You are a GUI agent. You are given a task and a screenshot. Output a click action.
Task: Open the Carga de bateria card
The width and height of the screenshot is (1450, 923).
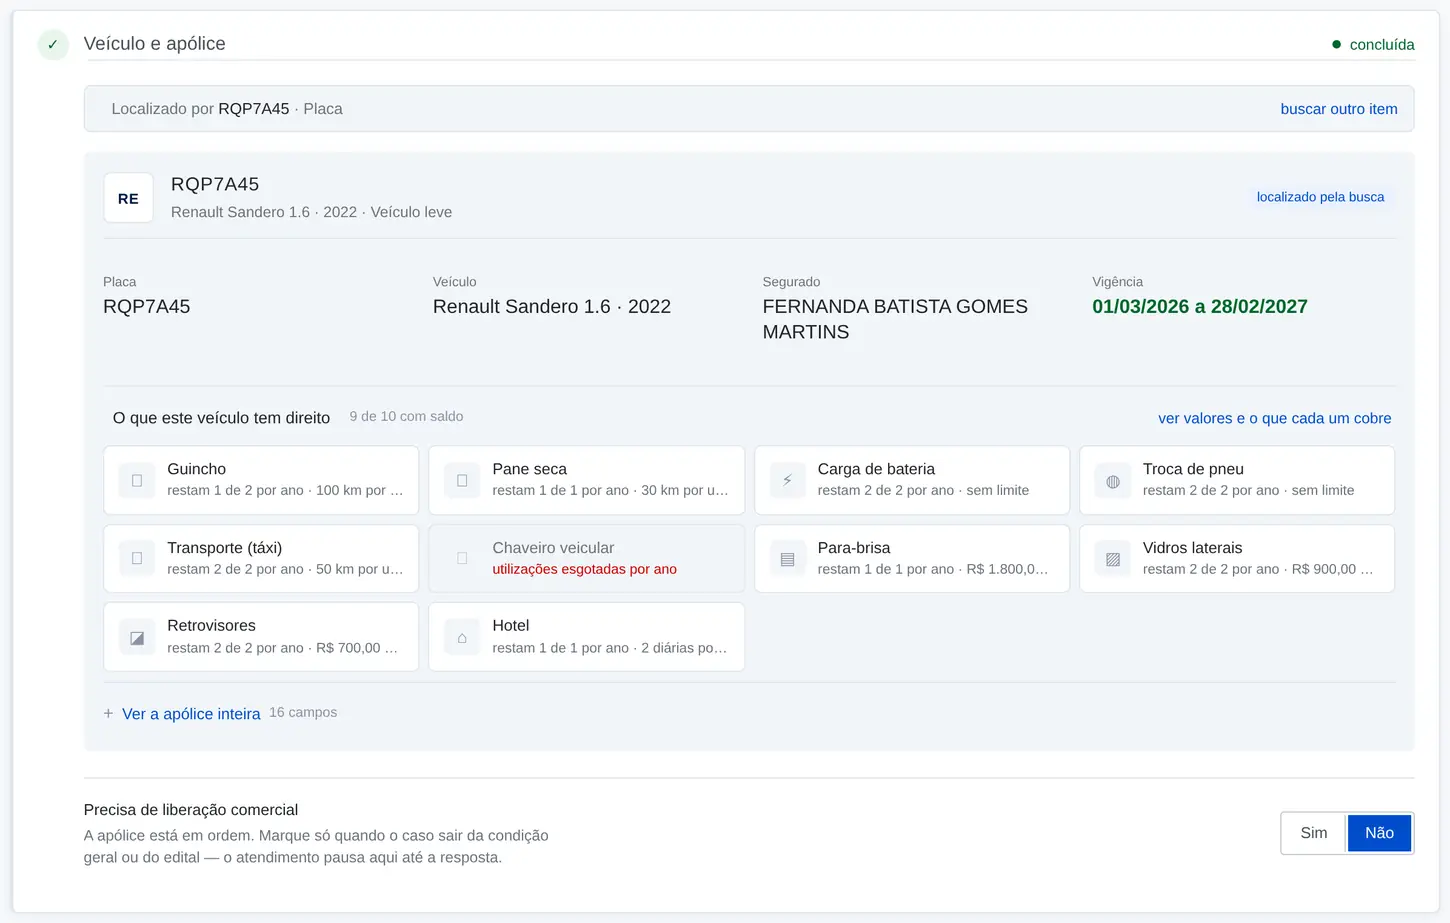(x=912, y=481)
